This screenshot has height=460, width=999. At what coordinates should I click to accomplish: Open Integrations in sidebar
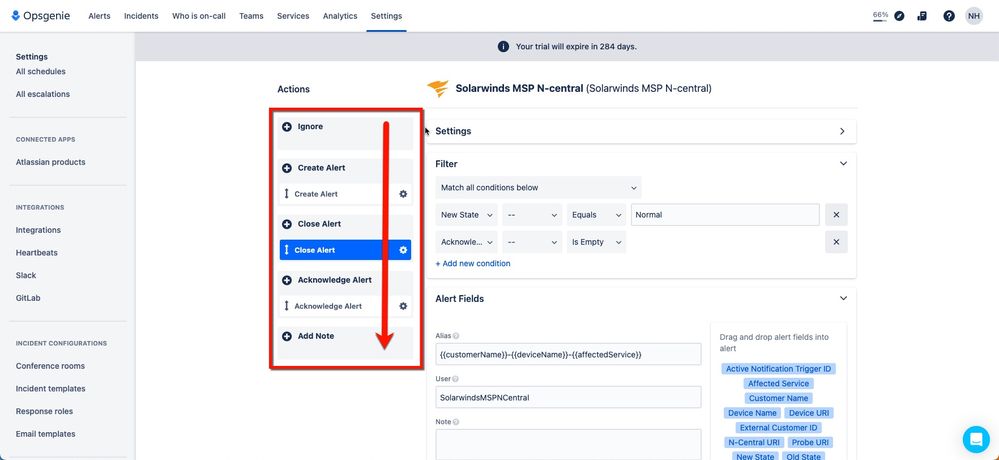coord(38,230)
